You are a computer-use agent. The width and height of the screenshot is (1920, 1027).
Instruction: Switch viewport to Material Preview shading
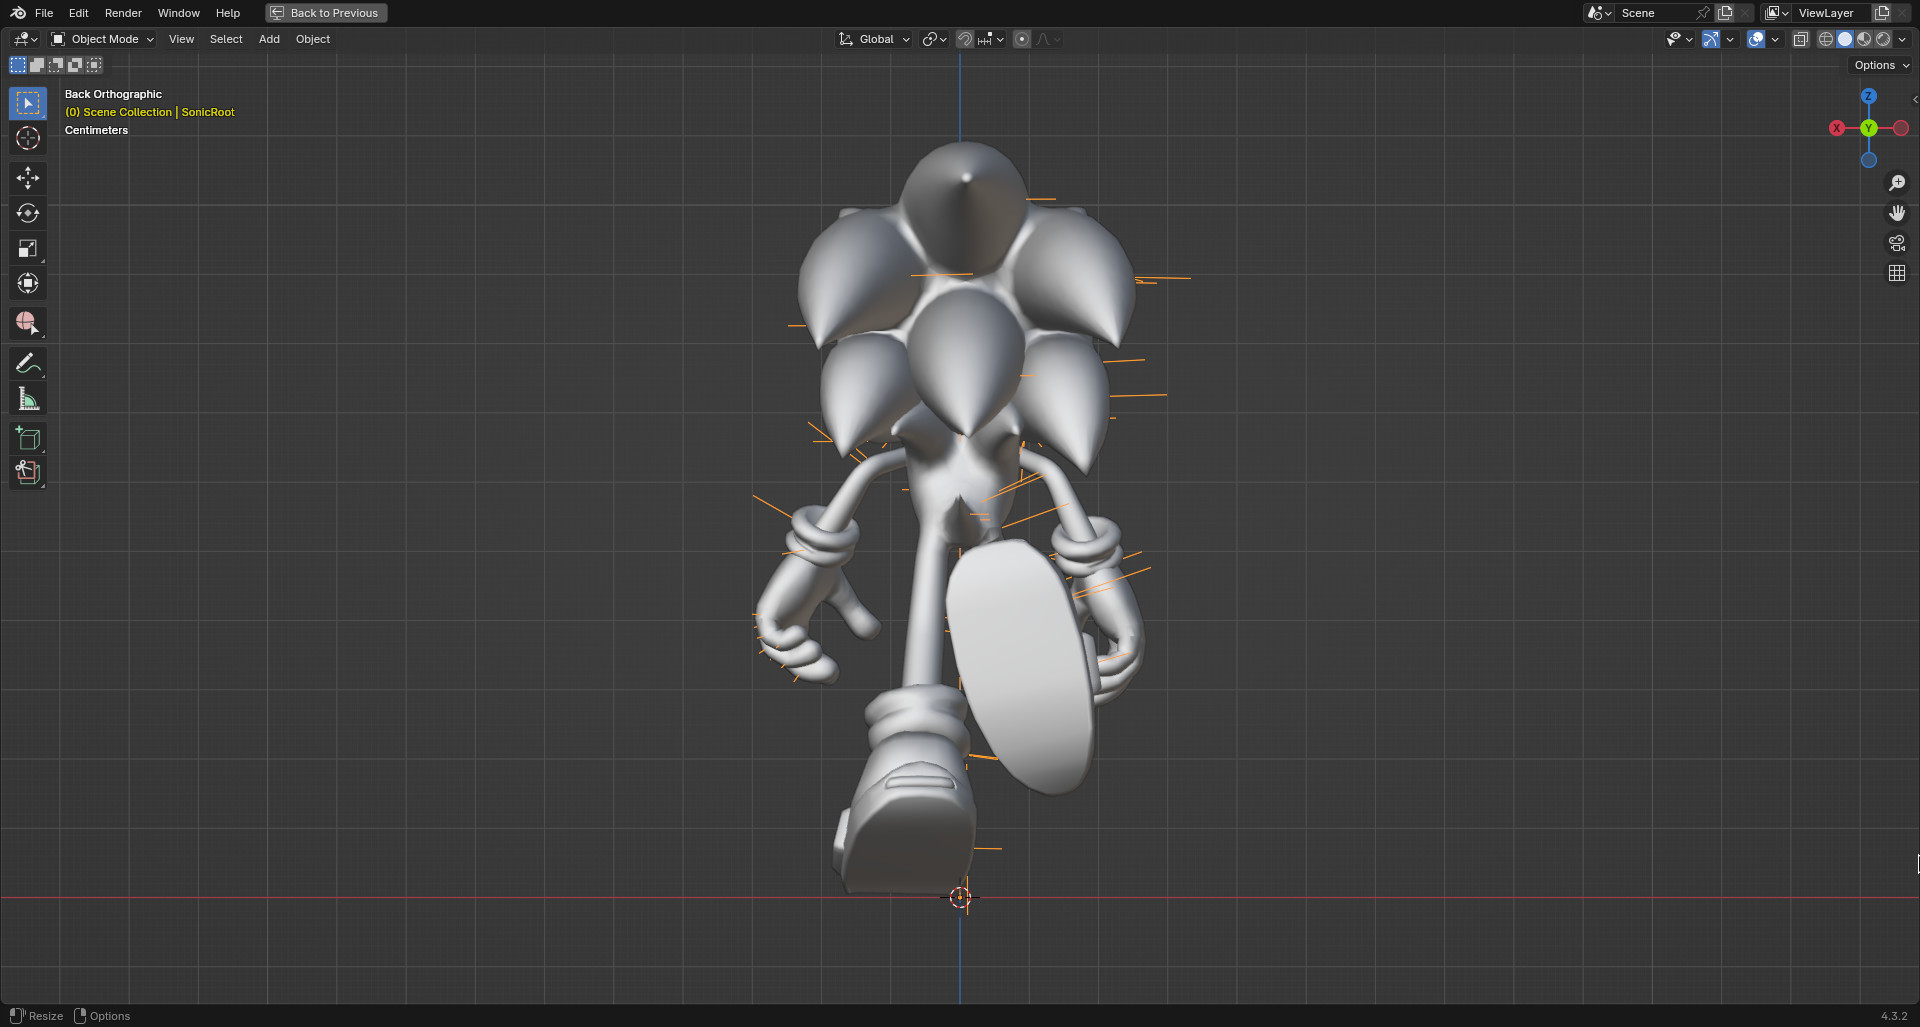[x=1864, y=39]
